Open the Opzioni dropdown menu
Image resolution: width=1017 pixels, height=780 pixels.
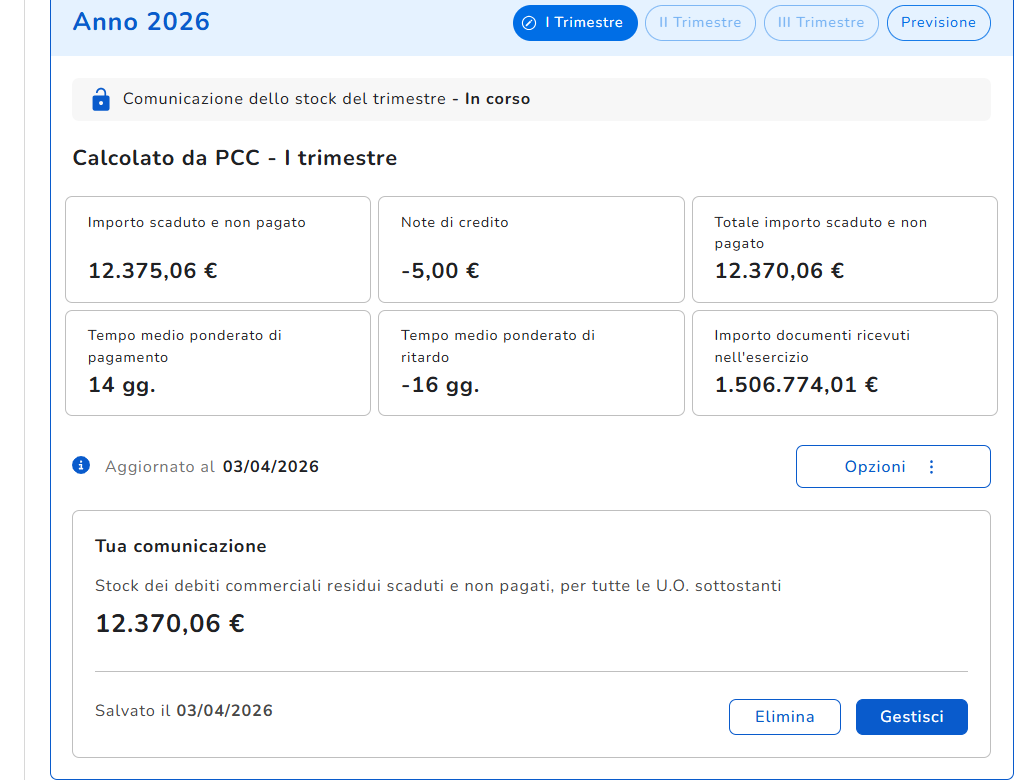(892, 467)
